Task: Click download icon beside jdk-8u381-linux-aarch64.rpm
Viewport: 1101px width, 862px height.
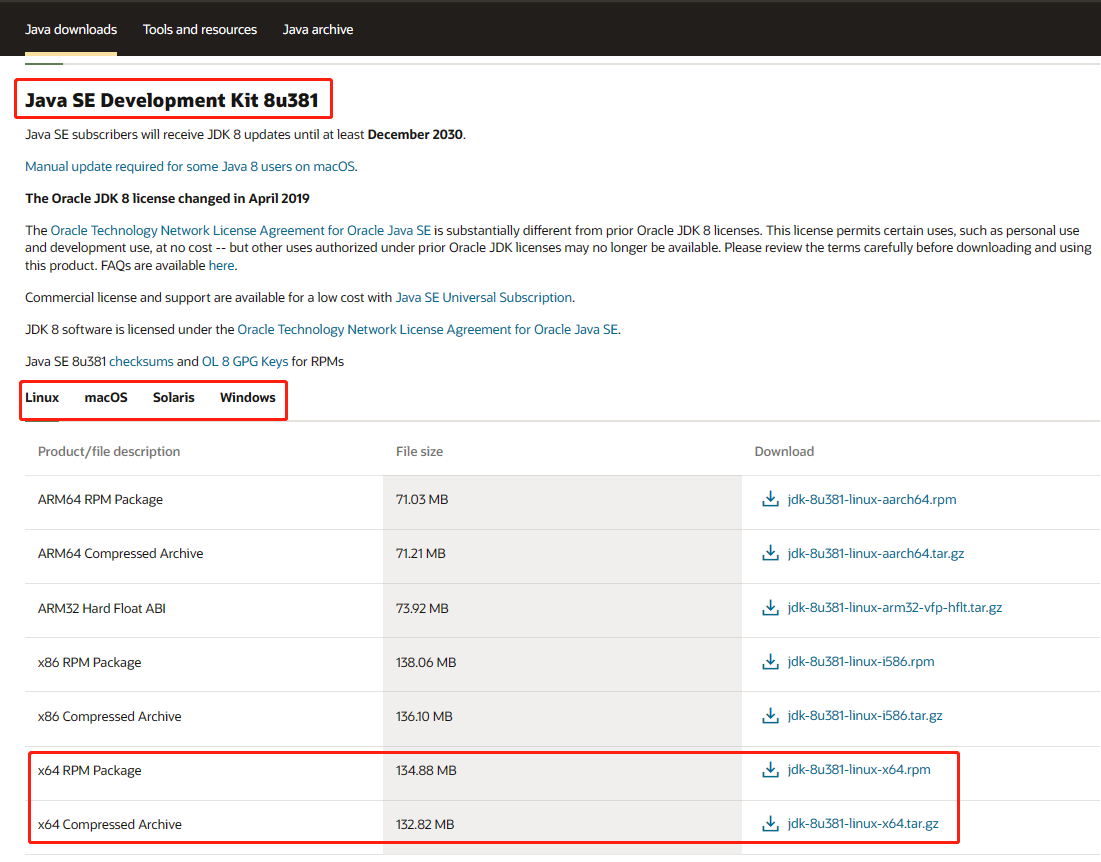Action: tap(770, 499)
